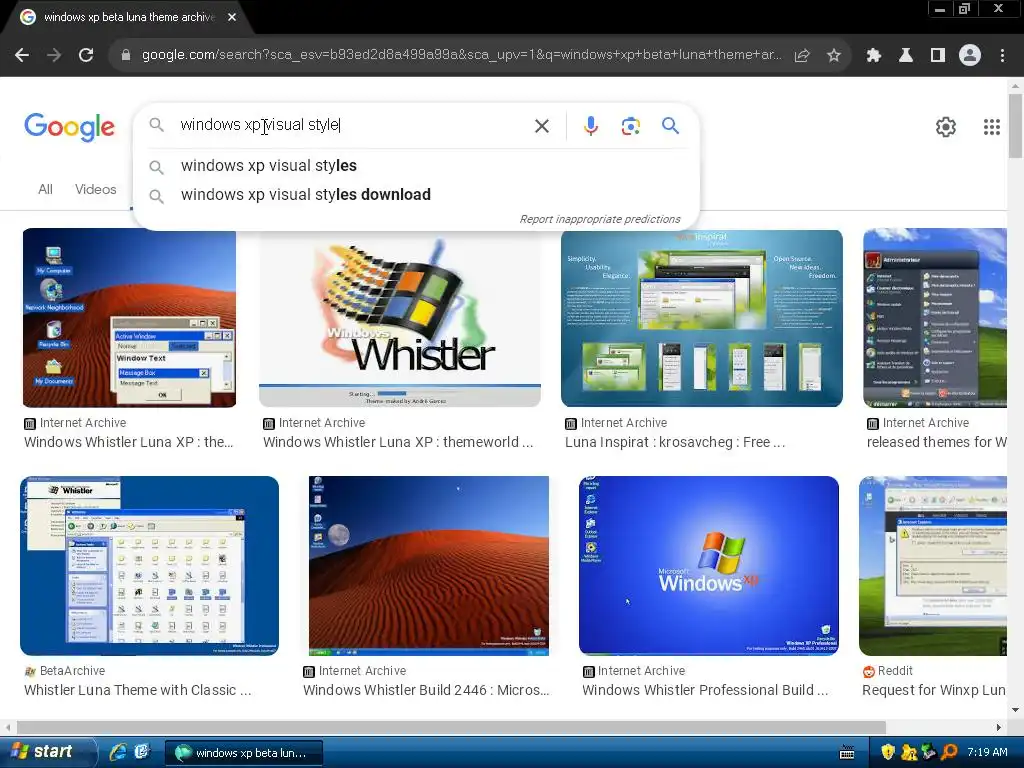This screenshot has height=768, width=1024.
Task: Click the vertical scrollbar thumb
Action: (1015, 125)
